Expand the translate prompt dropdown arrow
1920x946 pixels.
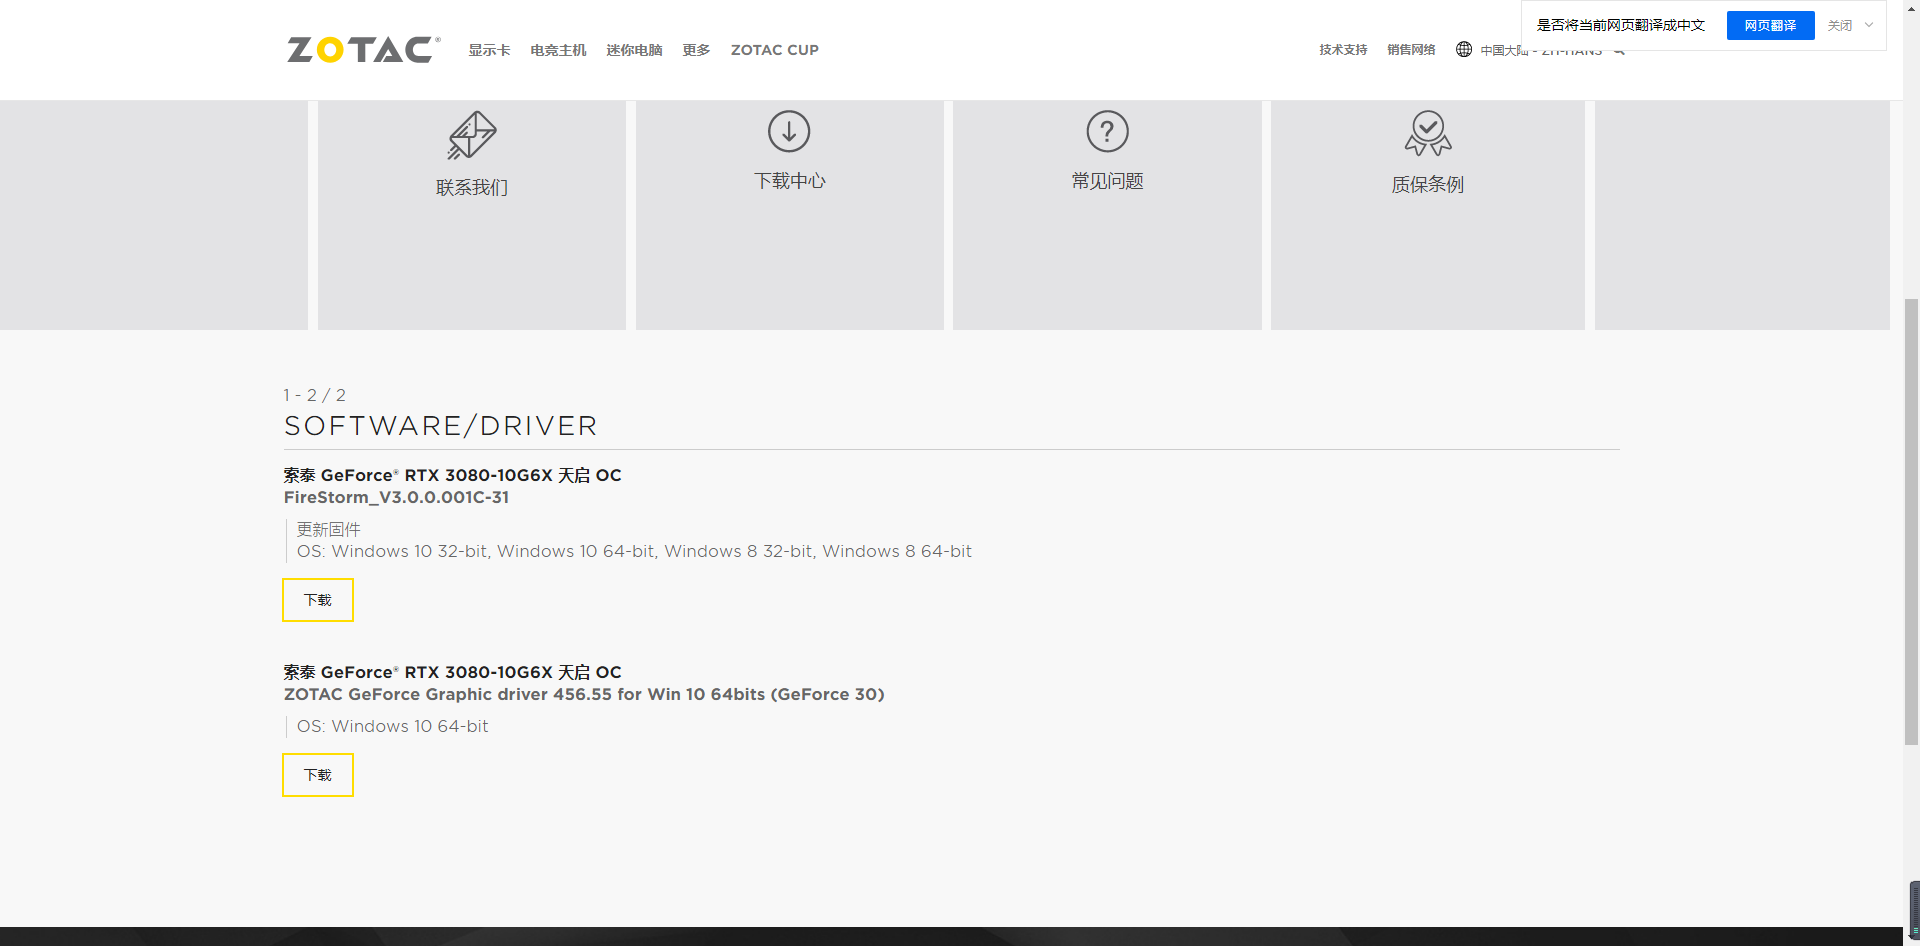[1869, 25]
